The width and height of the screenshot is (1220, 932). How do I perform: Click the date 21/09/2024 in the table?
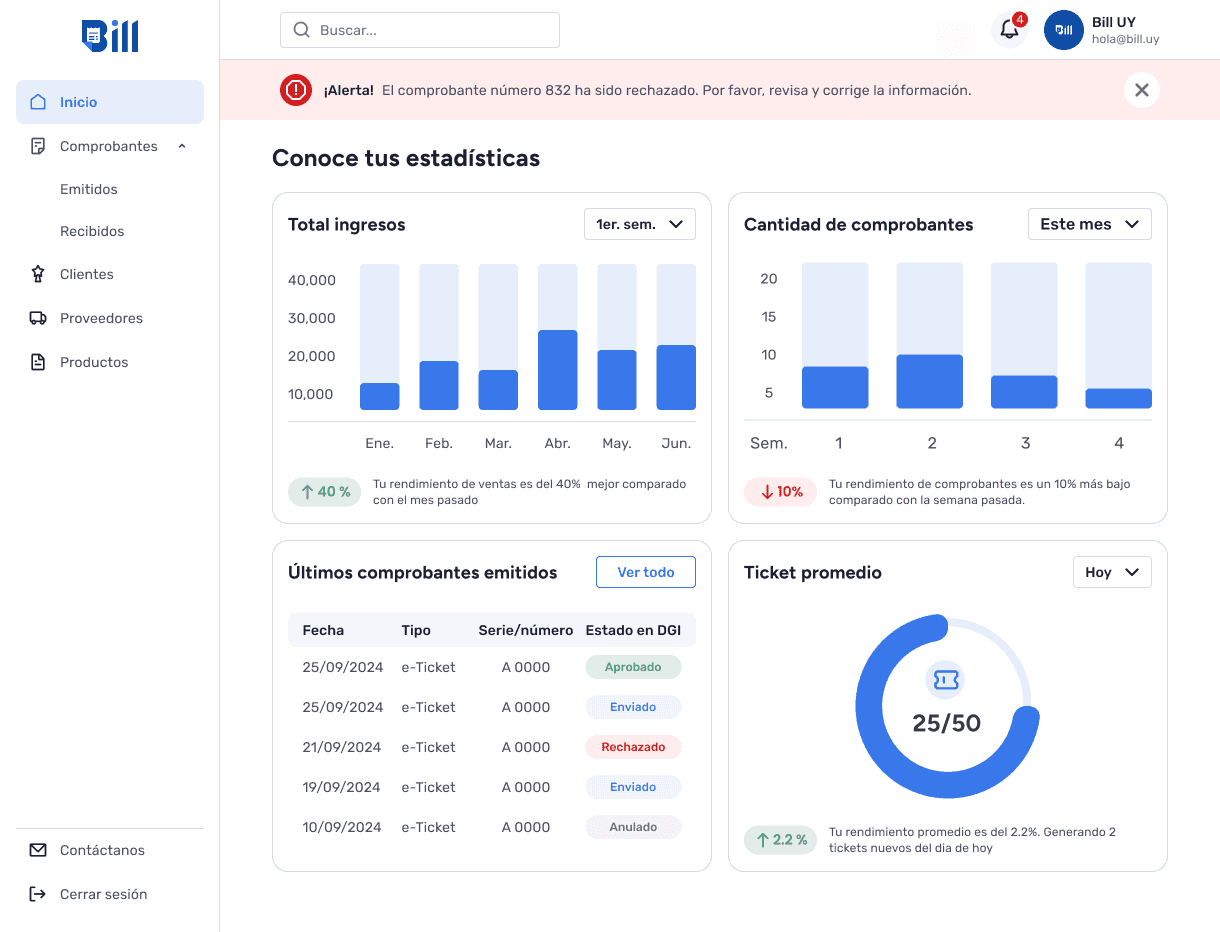342,747
